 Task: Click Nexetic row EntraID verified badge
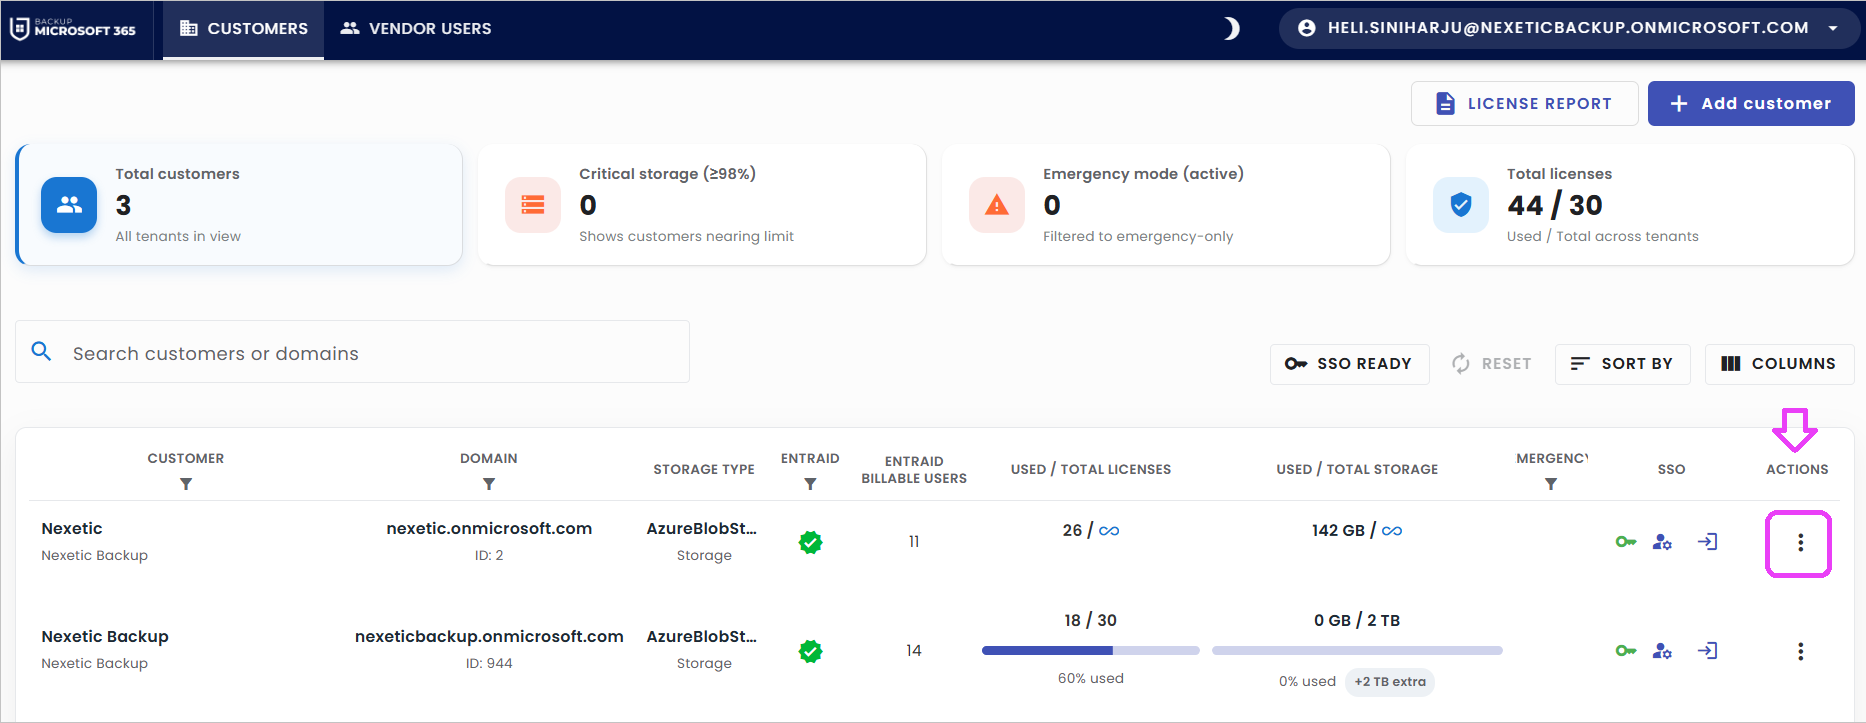810,542
